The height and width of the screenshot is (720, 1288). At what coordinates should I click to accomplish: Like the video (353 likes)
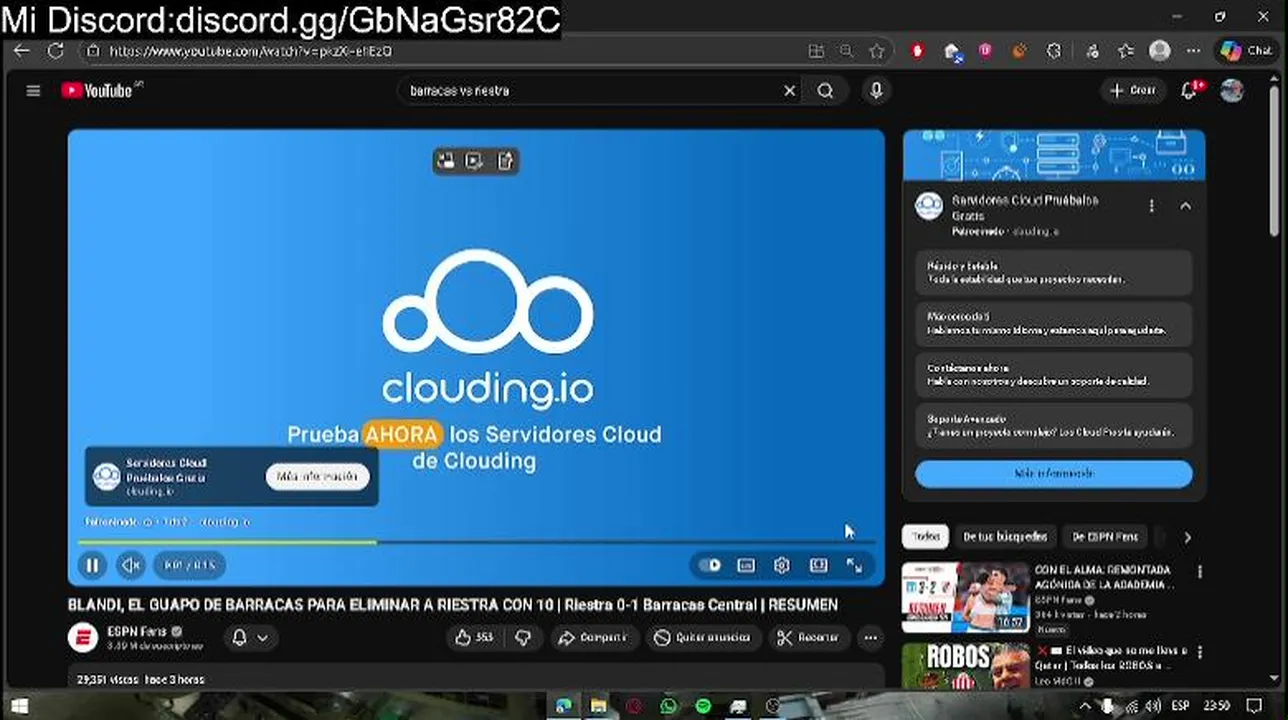click(x=476, y=638)
